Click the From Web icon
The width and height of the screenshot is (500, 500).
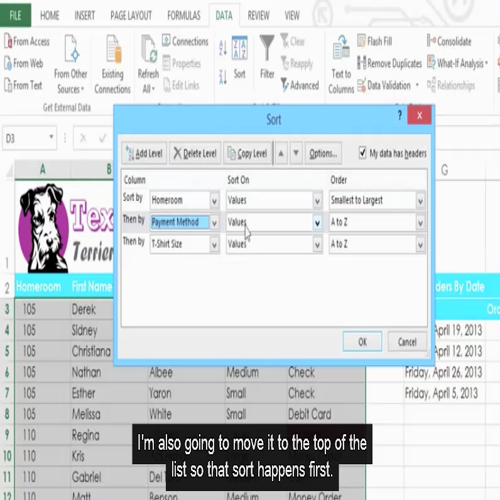(x=8, y=63)
